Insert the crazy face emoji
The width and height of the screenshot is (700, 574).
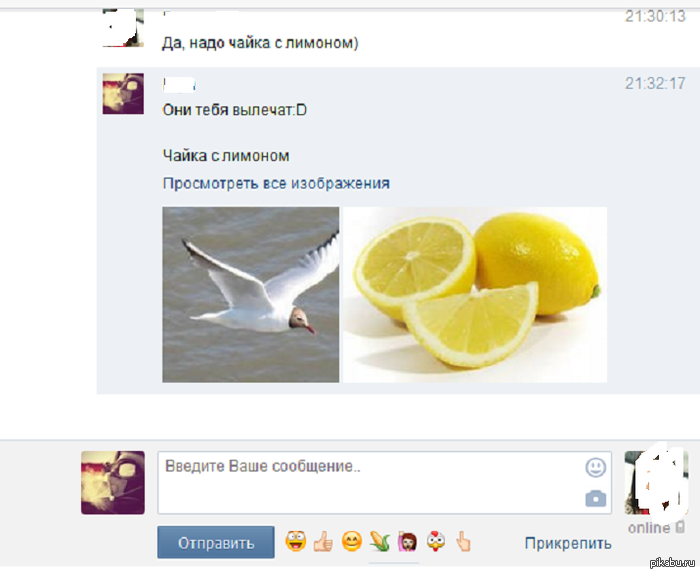[x=296, y=541]
